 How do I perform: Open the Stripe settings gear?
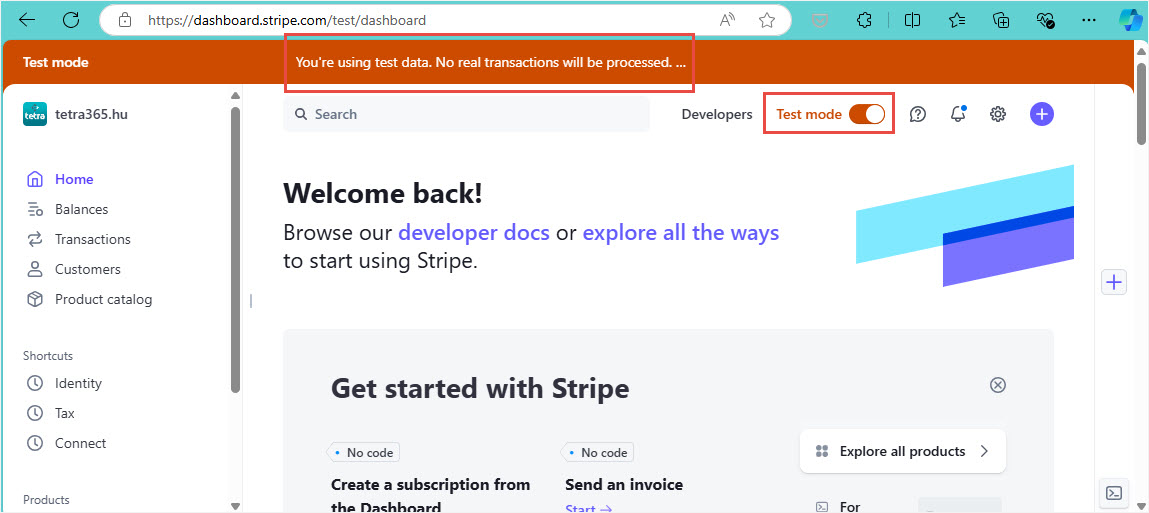997,114
